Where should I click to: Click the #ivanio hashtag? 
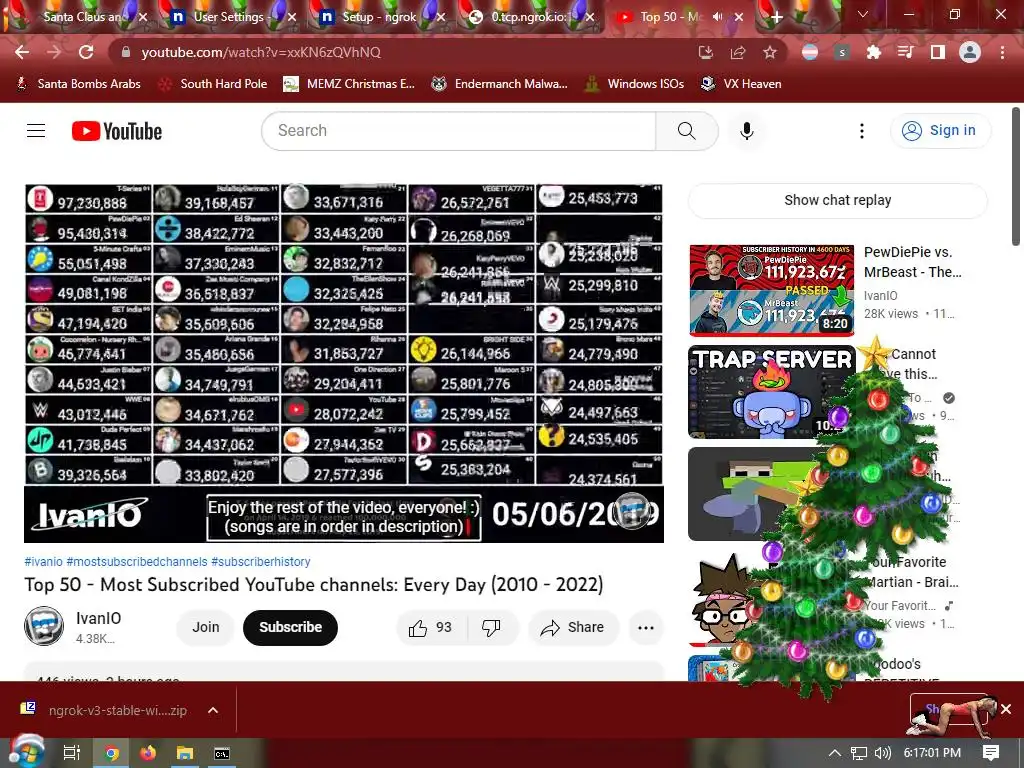click(x=44, y=562)
